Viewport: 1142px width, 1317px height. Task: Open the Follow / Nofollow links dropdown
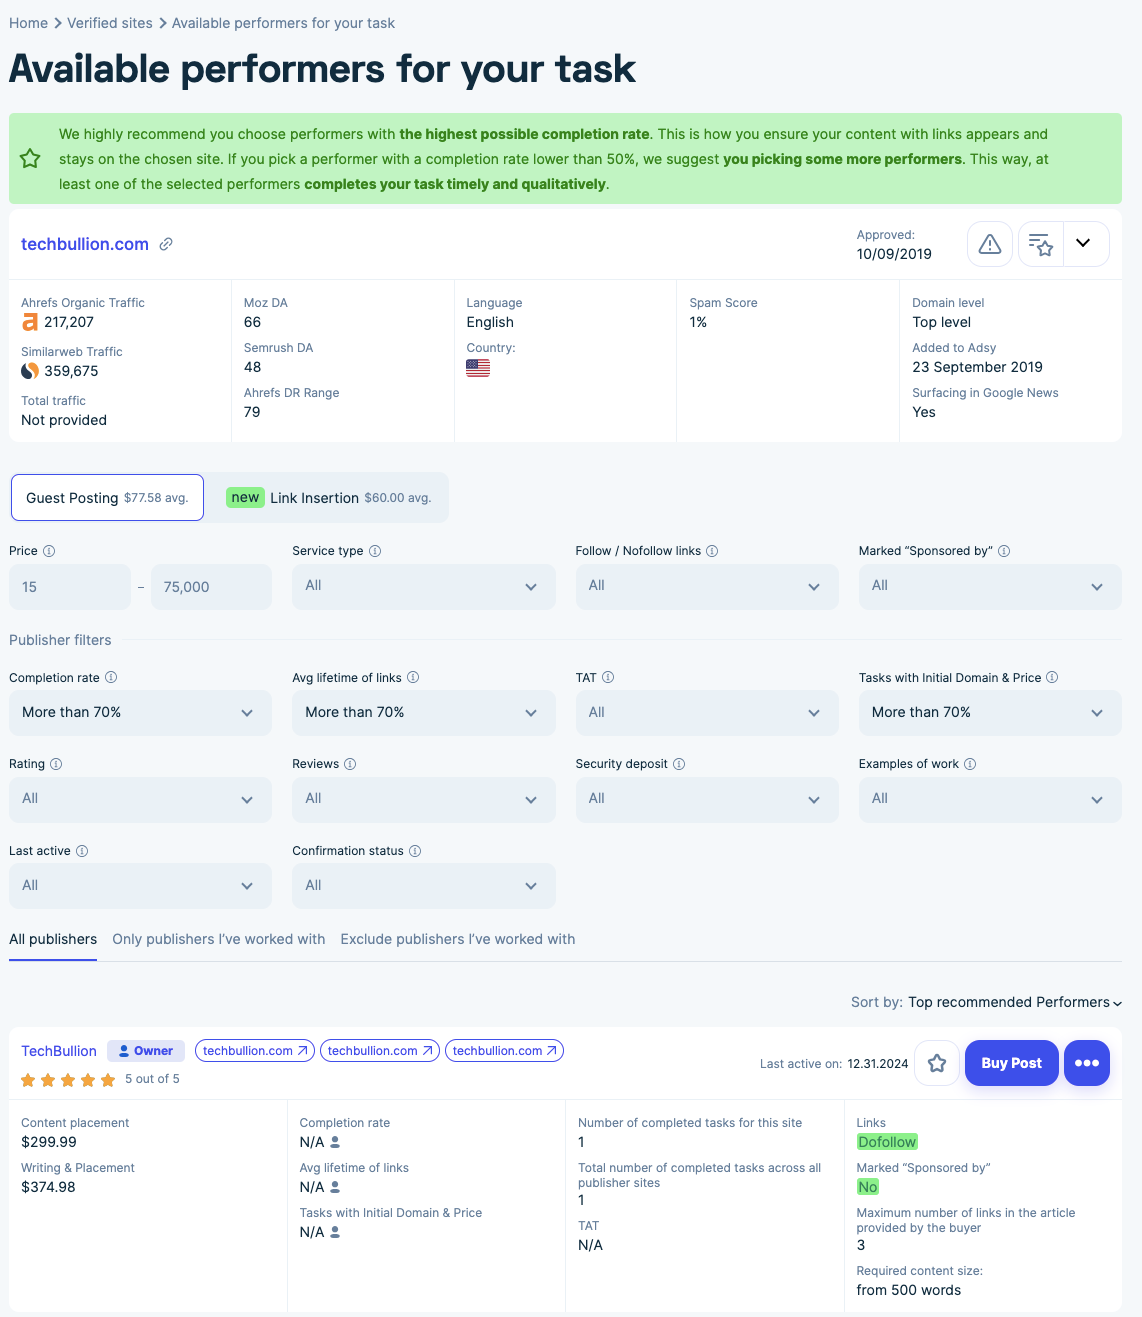(x=706, y=587)
